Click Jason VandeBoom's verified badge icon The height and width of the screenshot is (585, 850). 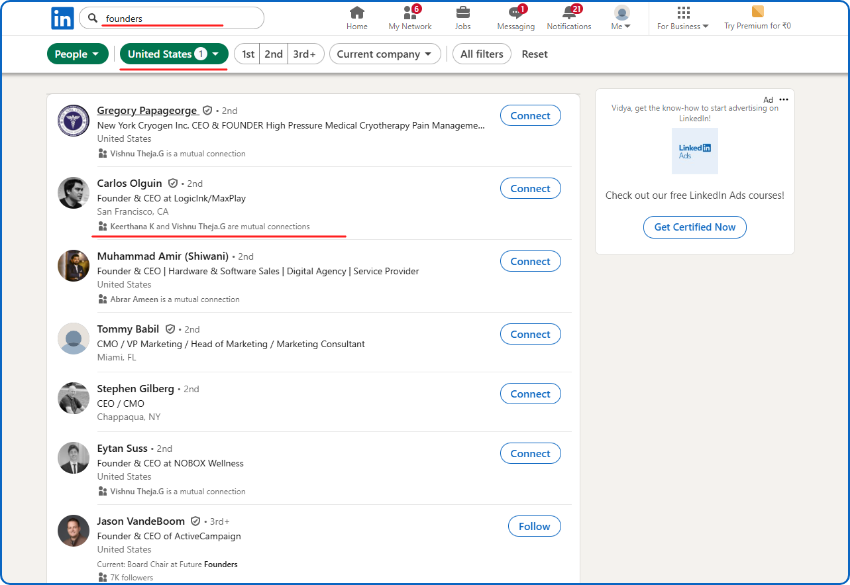(x=195, y=521)
